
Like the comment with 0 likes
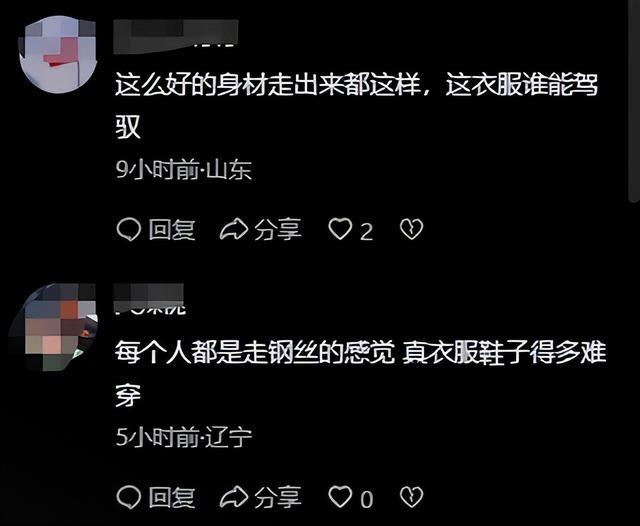pos(340,497)
